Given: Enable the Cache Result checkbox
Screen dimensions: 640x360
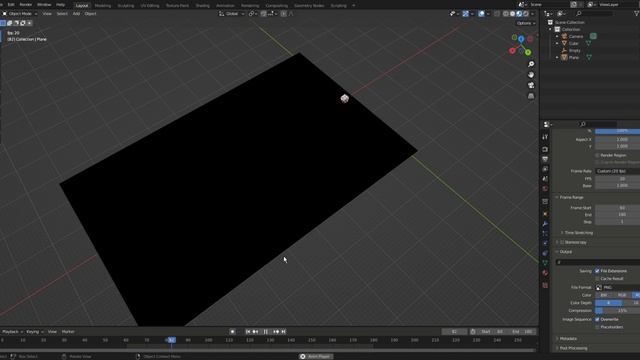Looking at the screenshot, I should click(597, 278).
